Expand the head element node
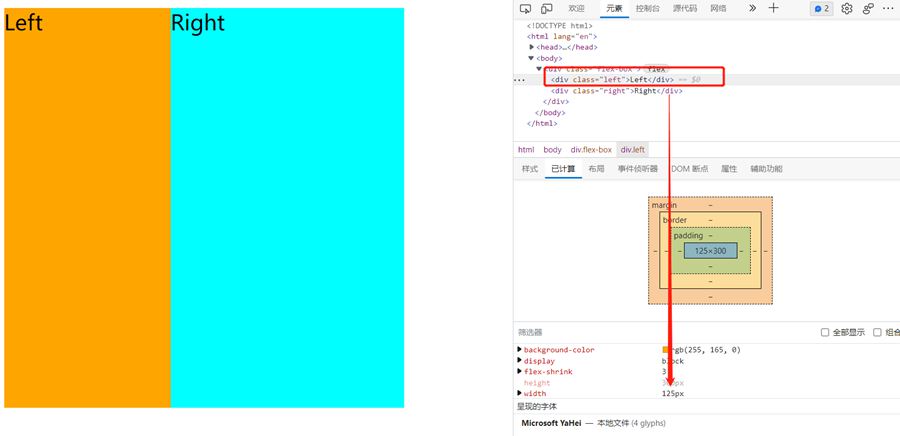The image size is (900, 436). pos(532,47)
